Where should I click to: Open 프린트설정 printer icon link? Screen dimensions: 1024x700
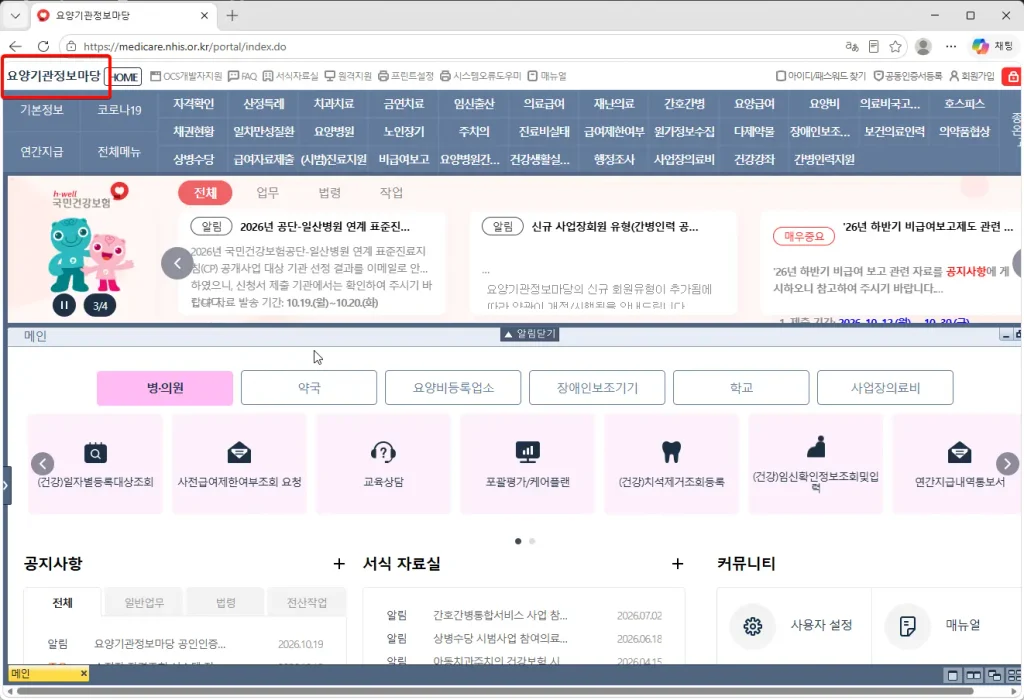pos(406,76)
